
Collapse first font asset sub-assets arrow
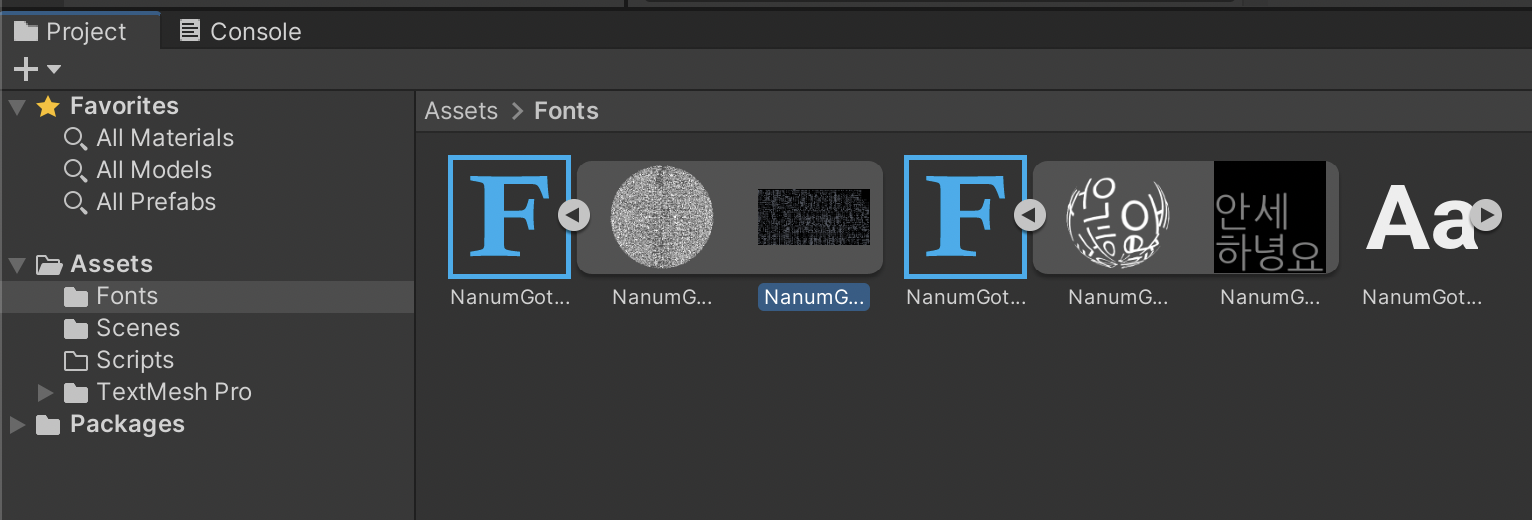(x=574, y=215)
